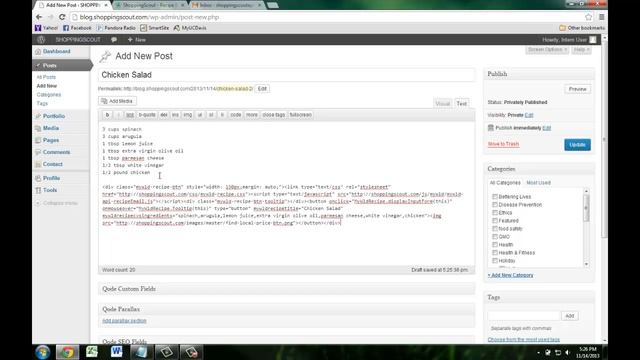Click the Add Media button
The height and width of the screenshot is (360, 640).
117,101
